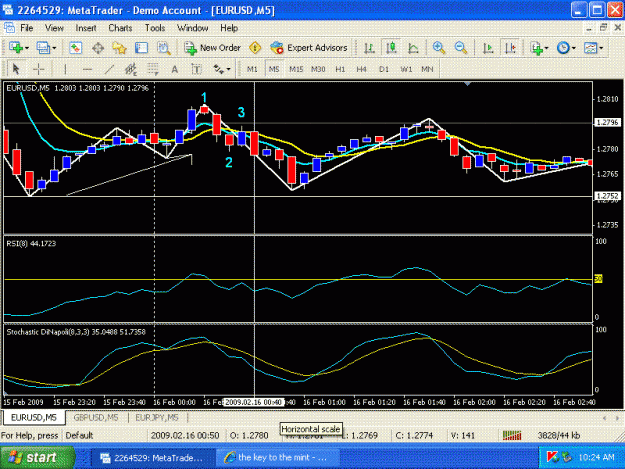Open the View menu
625x469 pixels.
pos(54,28)
